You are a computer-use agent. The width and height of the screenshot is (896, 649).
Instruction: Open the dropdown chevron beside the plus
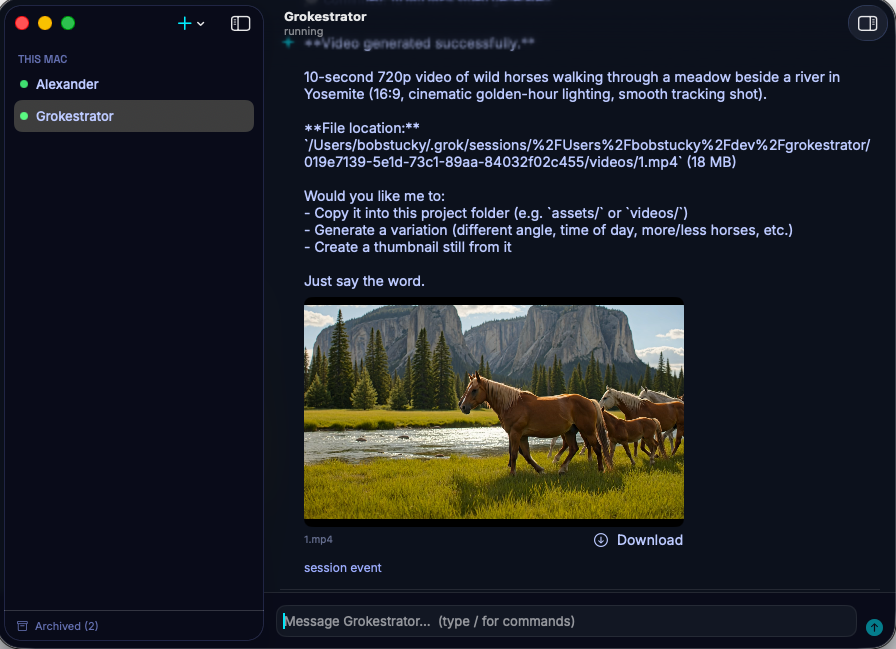[201, 24]
